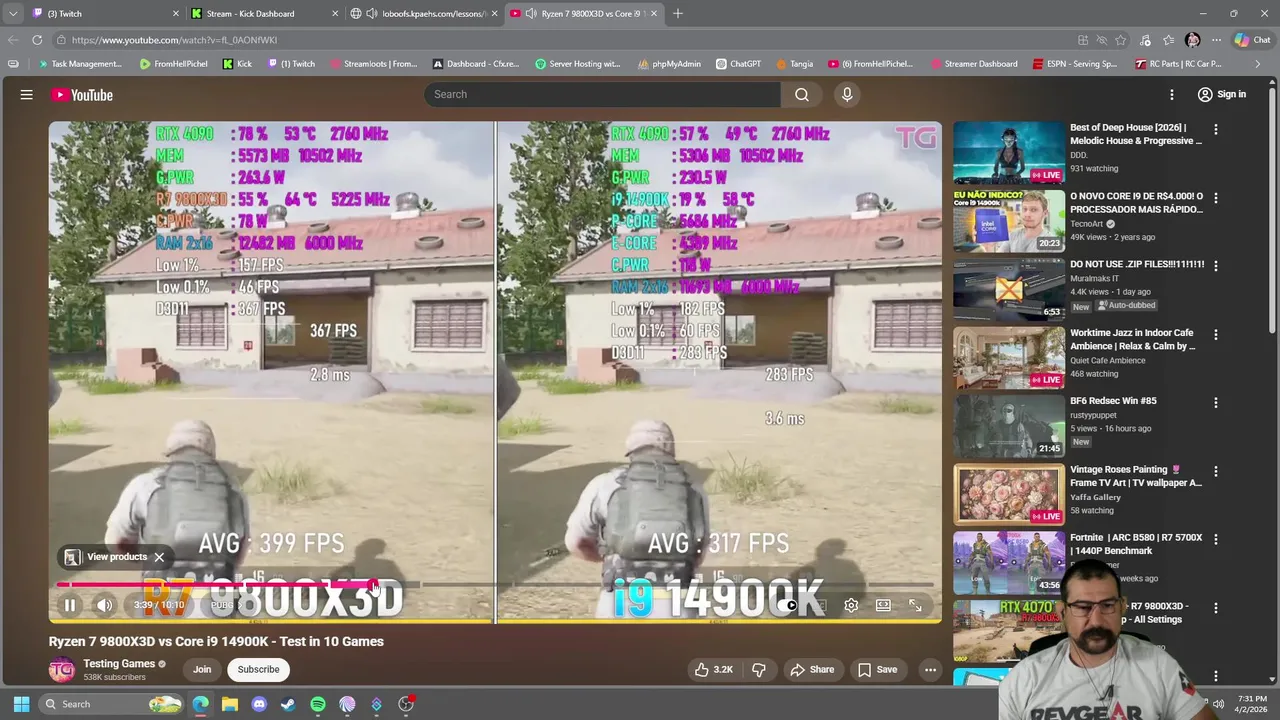Save the video to a playlist

(877, 670)
